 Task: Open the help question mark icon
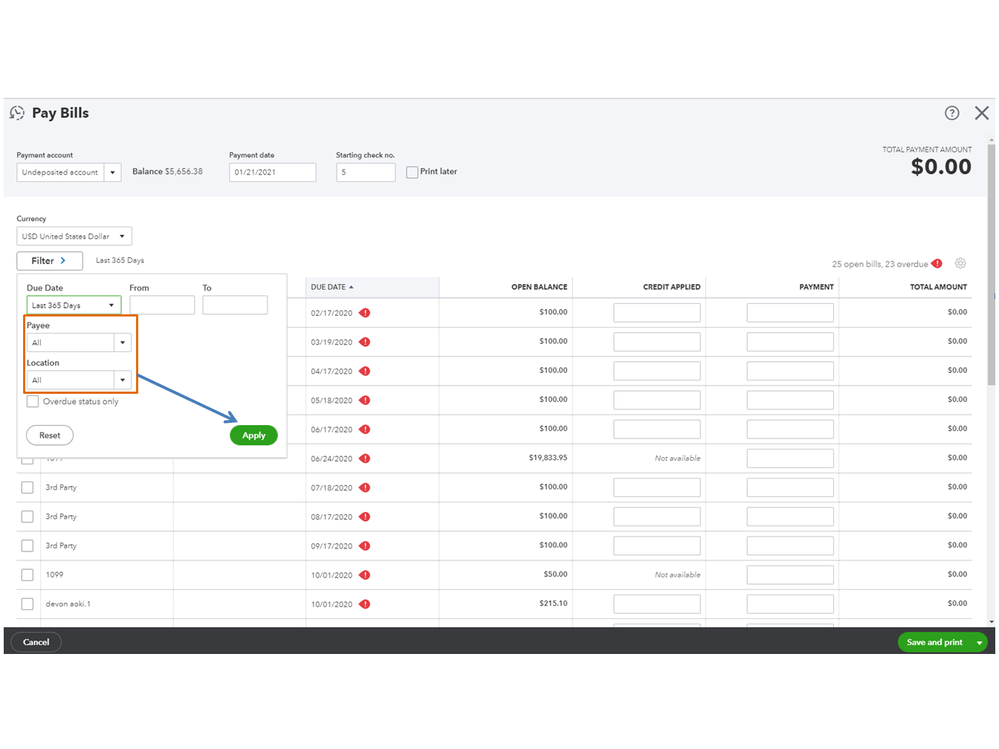pyautogui.click(x=951, y=113)
